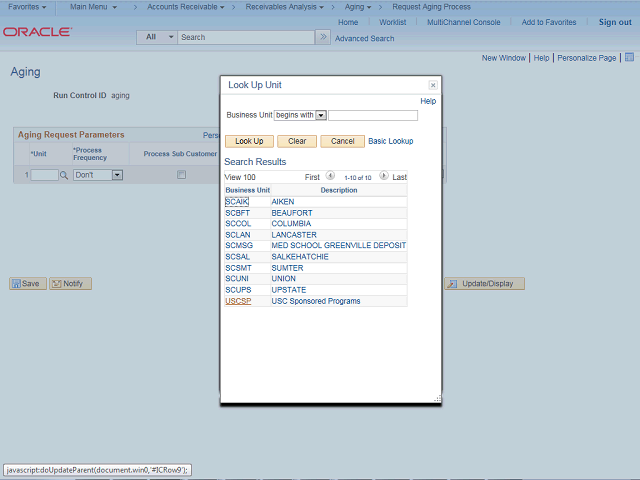Open Advanced Search
The width and height of the screenshot is (640, 480).
[x=364, y=39]
